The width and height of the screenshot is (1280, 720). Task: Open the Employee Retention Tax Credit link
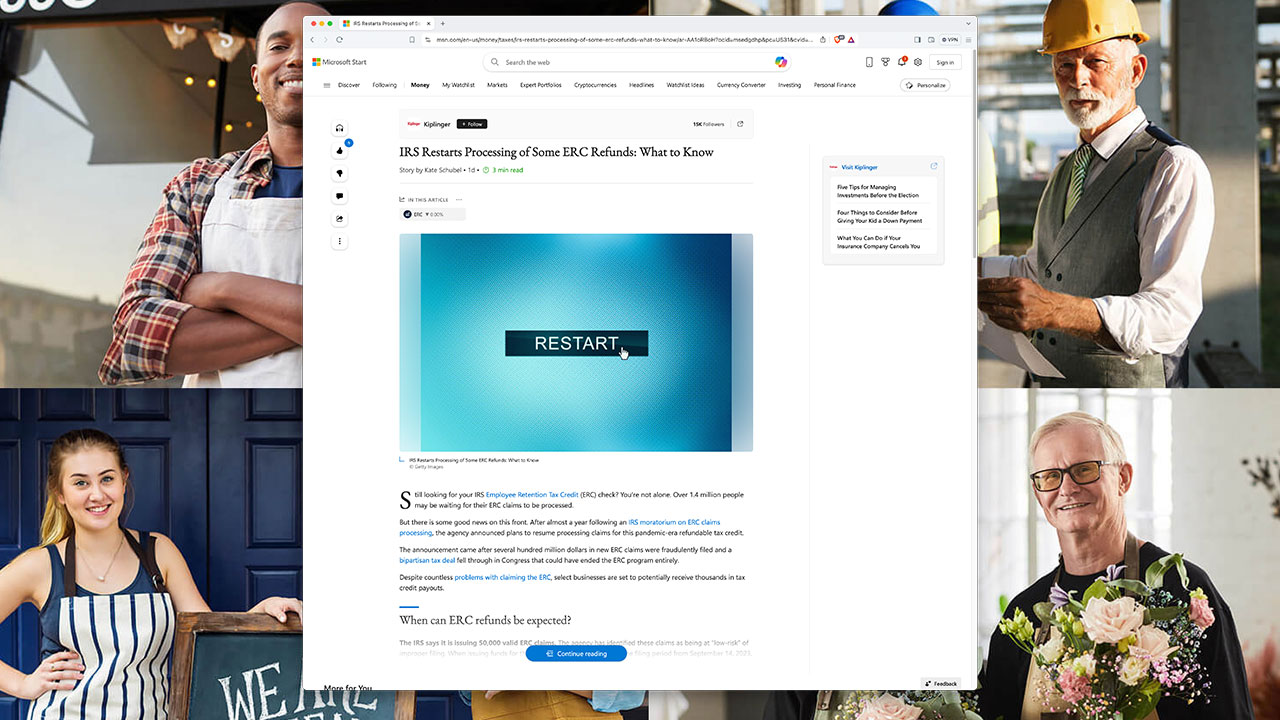(x=532, y=495)
